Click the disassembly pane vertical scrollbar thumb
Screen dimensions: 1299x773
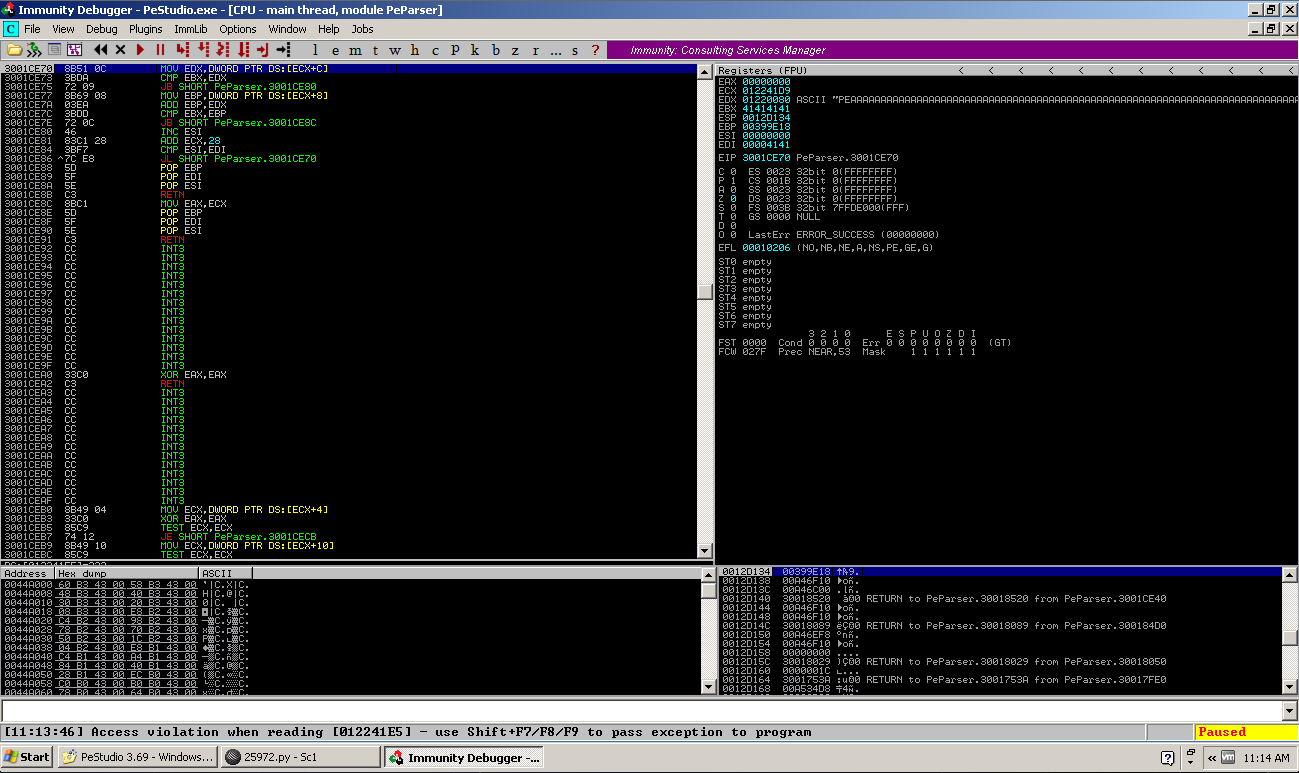[x=705, y=291]
